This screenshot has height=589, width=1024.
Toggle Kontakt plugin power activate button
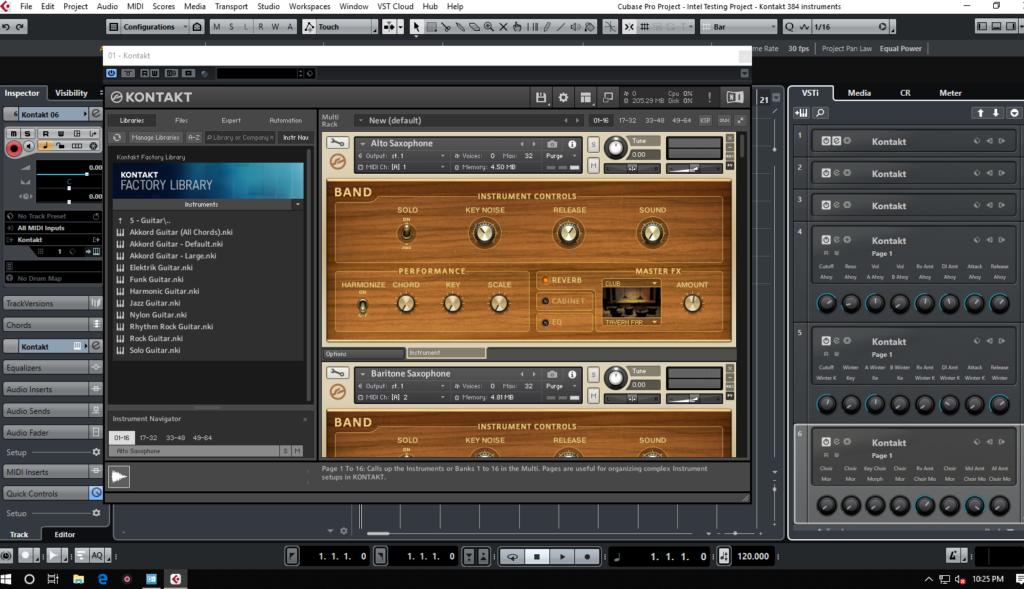coord(112,73)
